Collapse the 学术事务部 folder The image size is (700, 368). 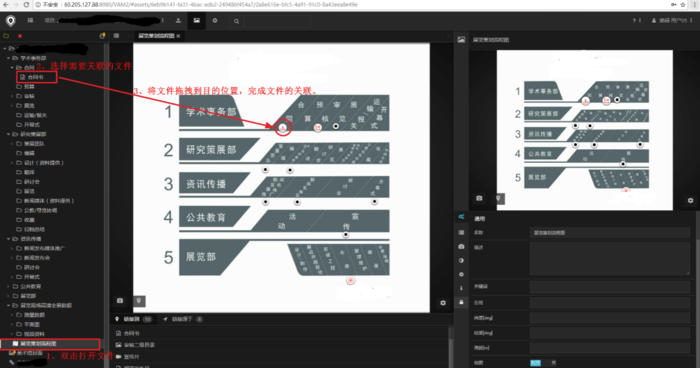click(x=8, y=58)
